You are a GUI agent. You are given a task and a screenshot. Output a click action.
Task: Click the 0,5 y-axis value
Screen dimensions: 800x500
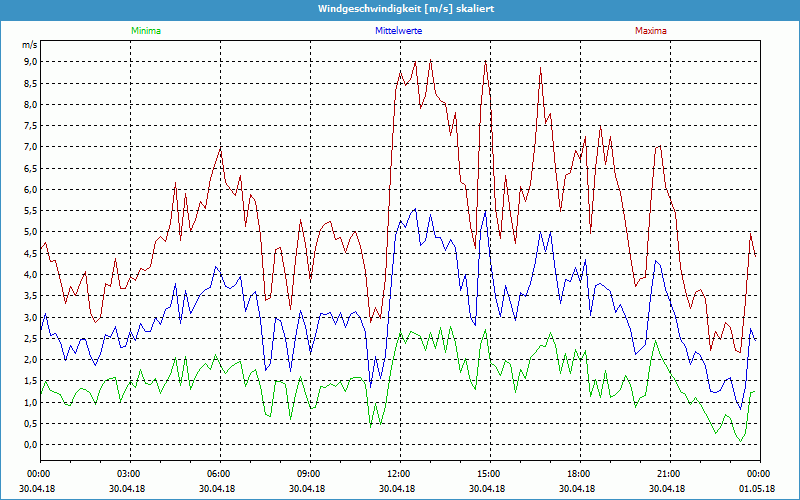tap(31, 423)
